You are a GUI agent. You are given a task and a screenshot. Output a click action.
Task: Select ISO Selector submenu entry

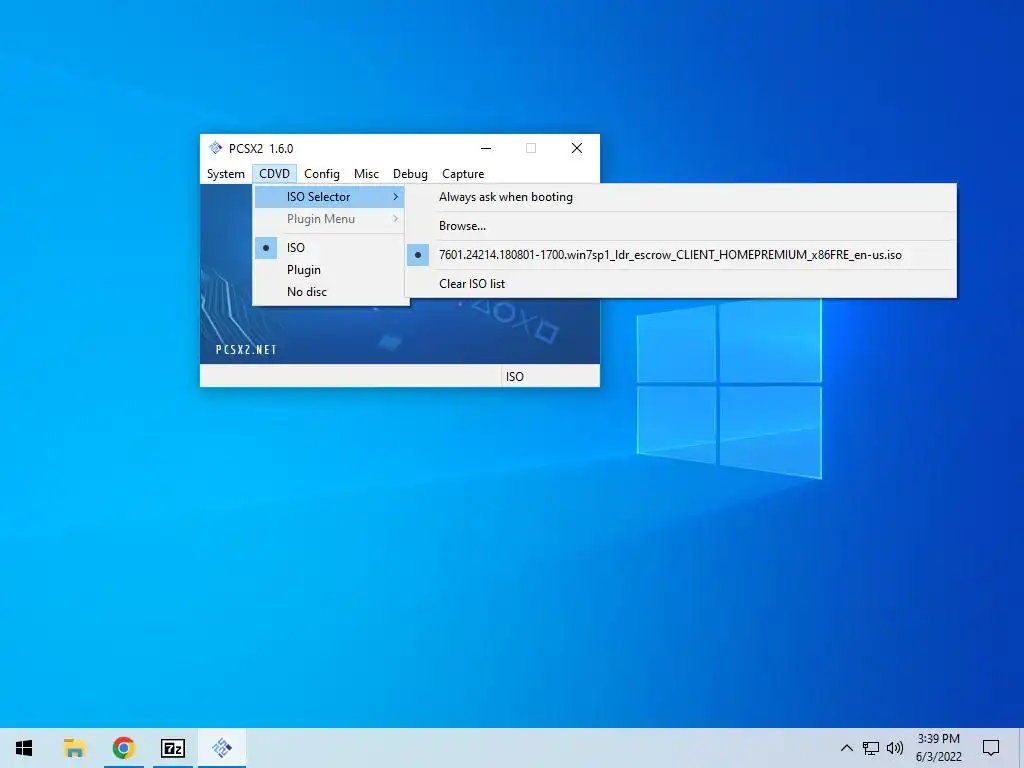(x=329, y=197)
